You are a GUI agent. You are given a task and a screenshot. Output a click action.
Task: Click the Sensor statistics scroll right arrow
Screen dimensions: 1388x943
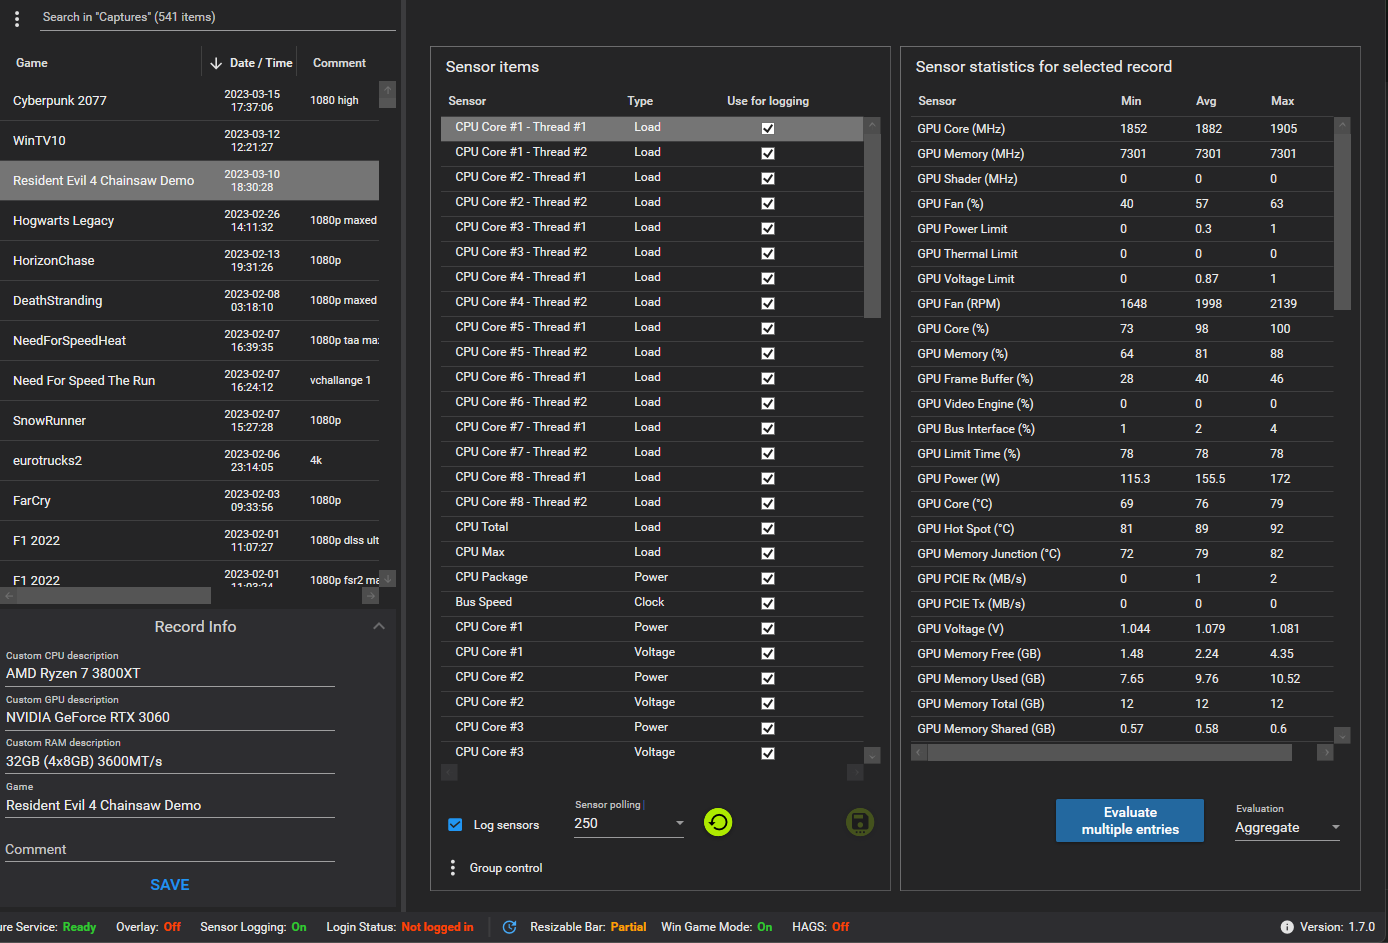tap(1325, 752)
